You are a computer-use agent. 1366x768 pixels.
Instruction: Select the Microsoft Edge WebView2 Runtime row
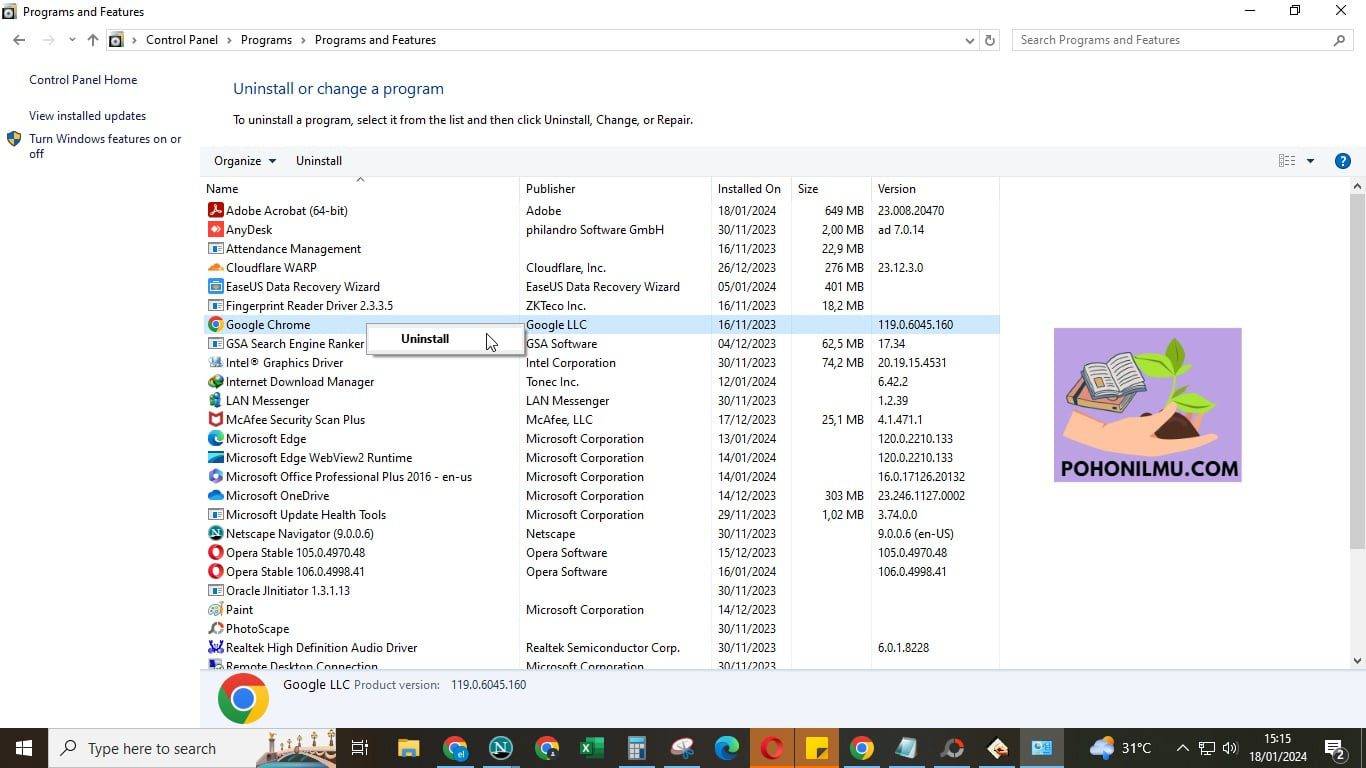tap(600, 457)
